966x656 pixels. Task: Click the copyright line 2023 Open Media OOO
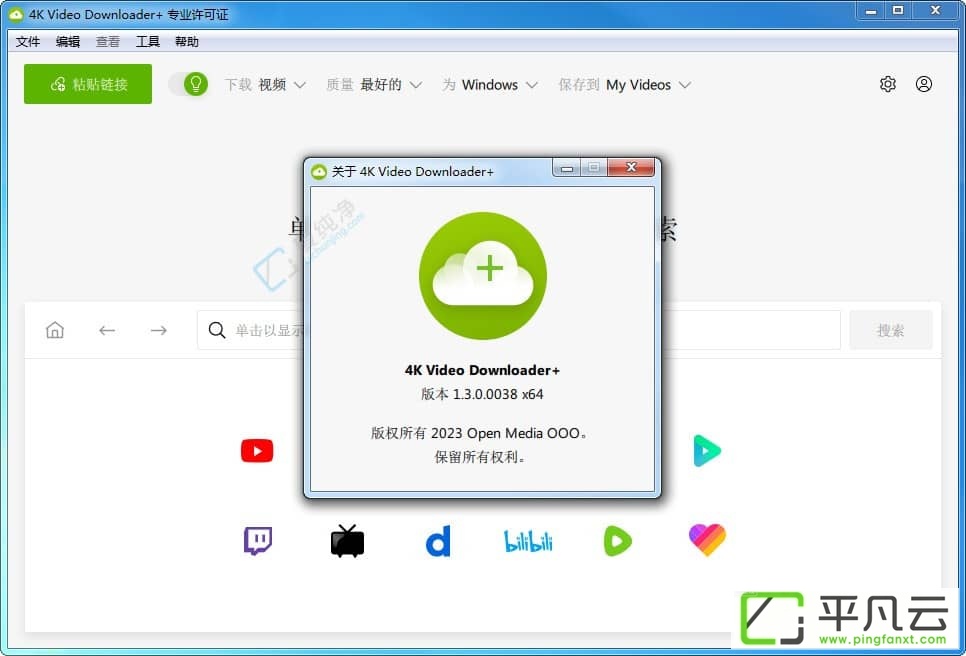(x=479, y=433)
